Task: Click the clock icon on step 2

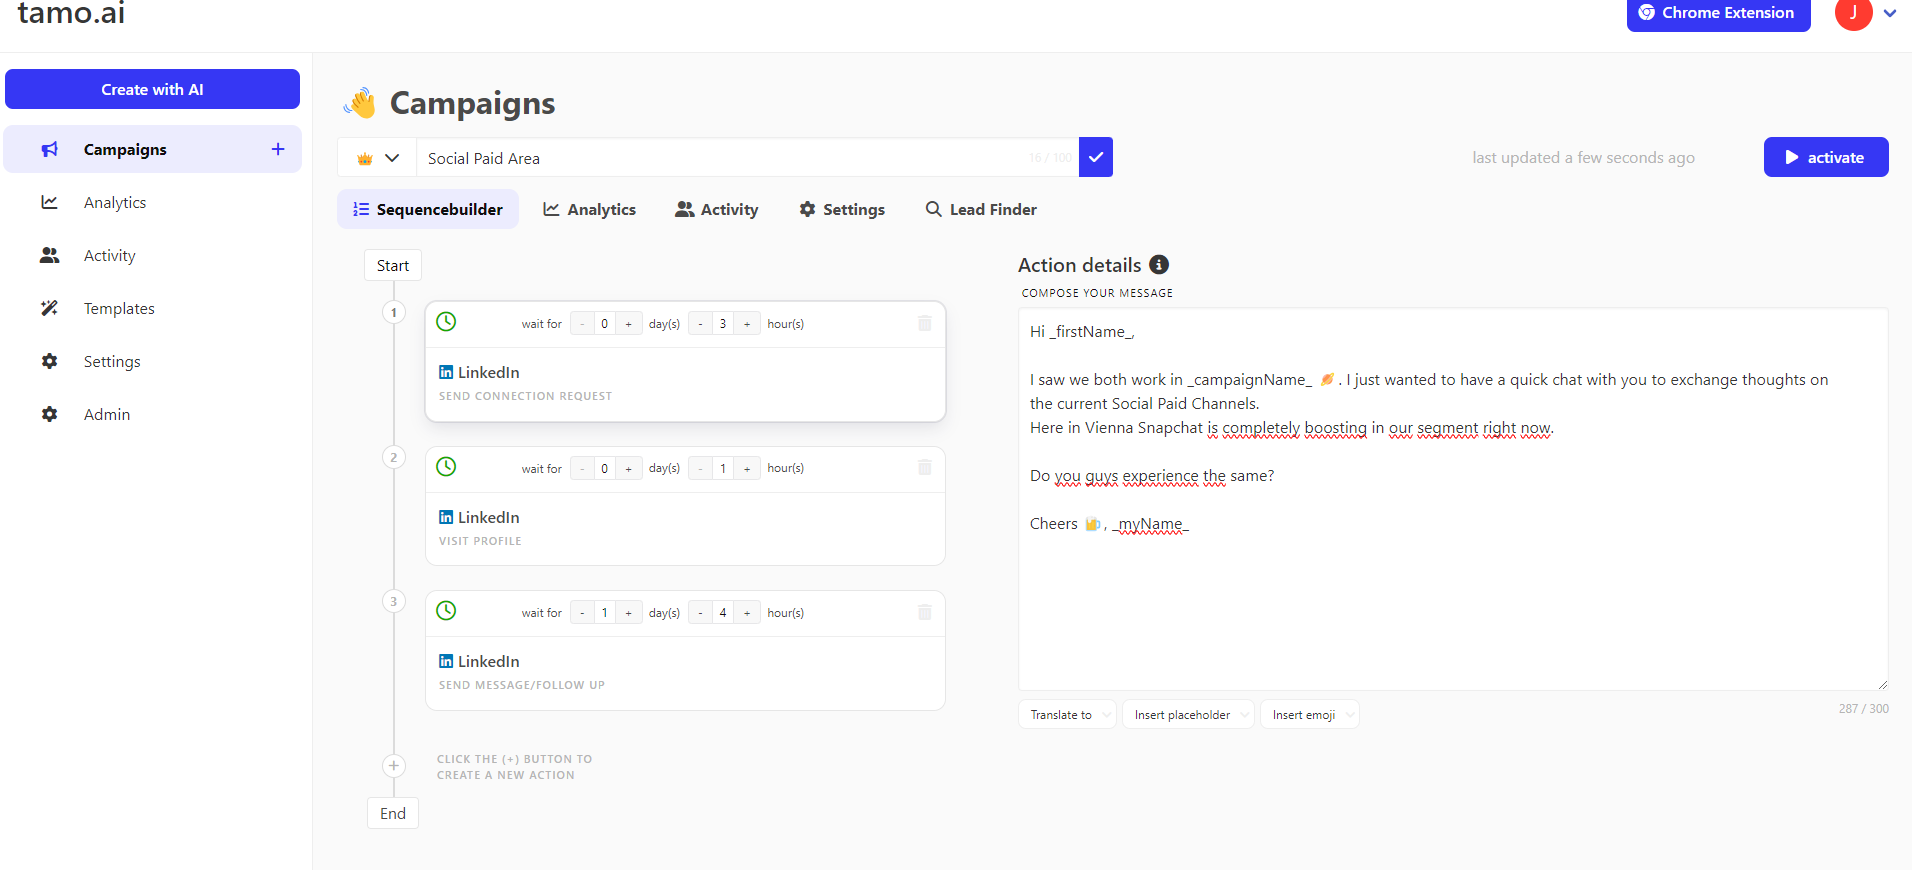Action: click(446, 466)
